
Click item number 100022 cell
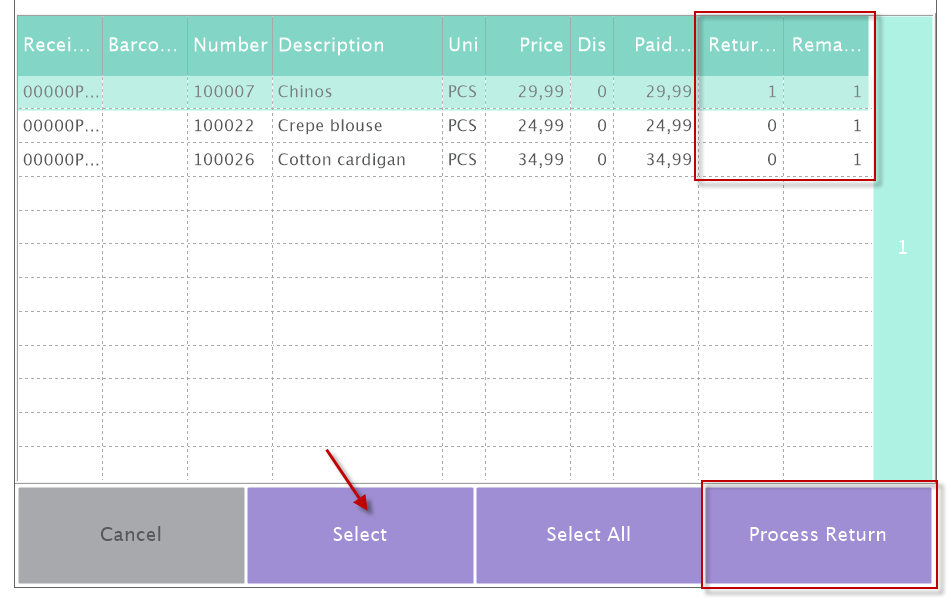tap(224, 126)
